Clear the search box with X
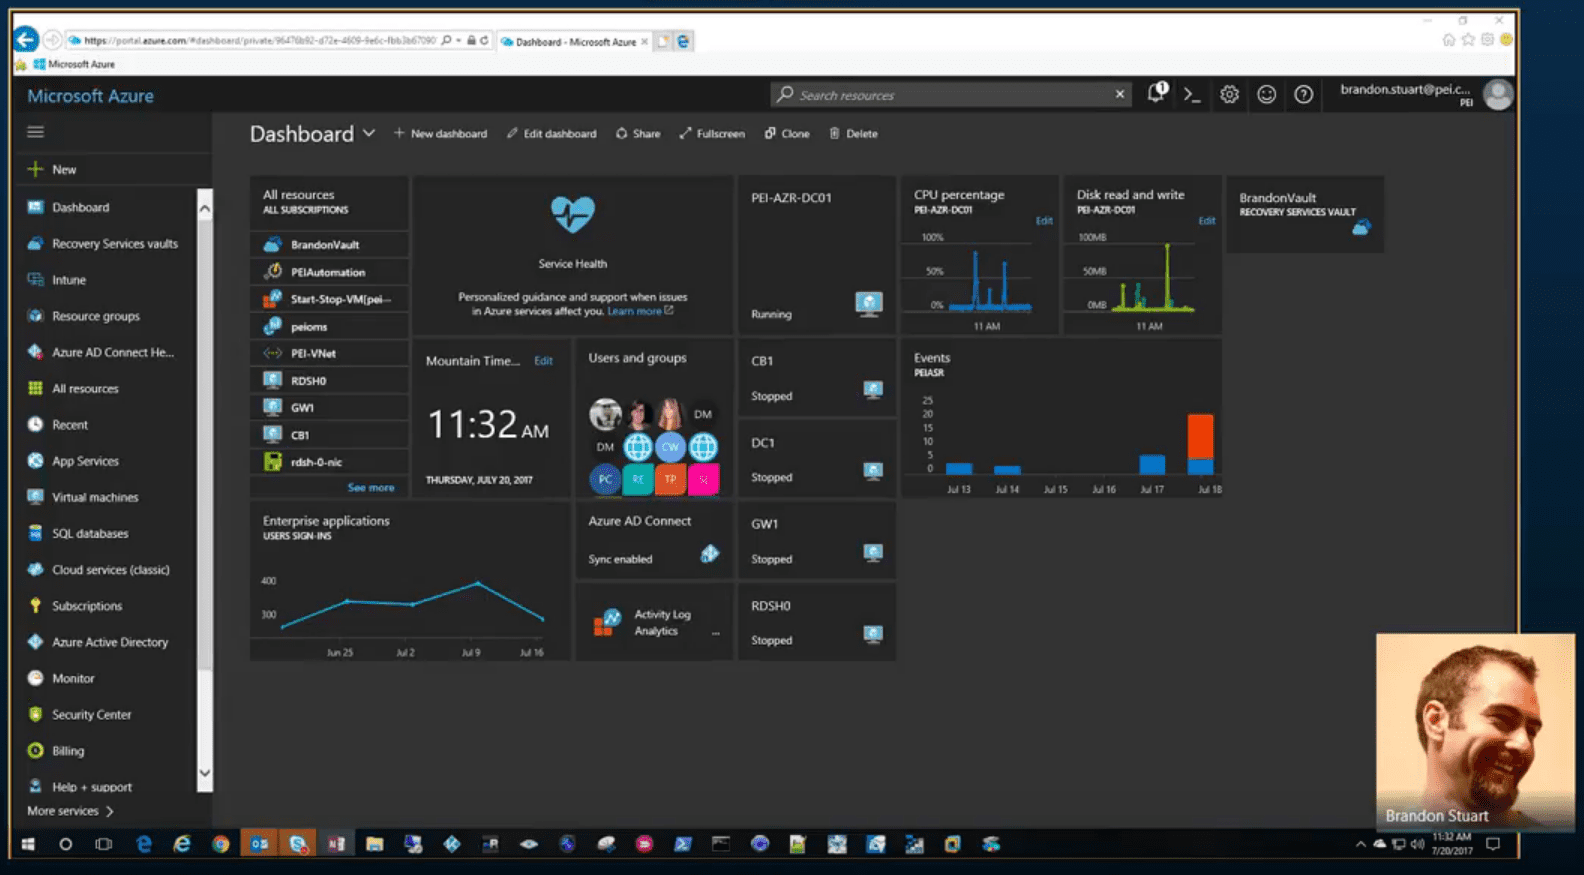Image resolution: width=1584 pixels, height=875 pixels. (1120, 94)
